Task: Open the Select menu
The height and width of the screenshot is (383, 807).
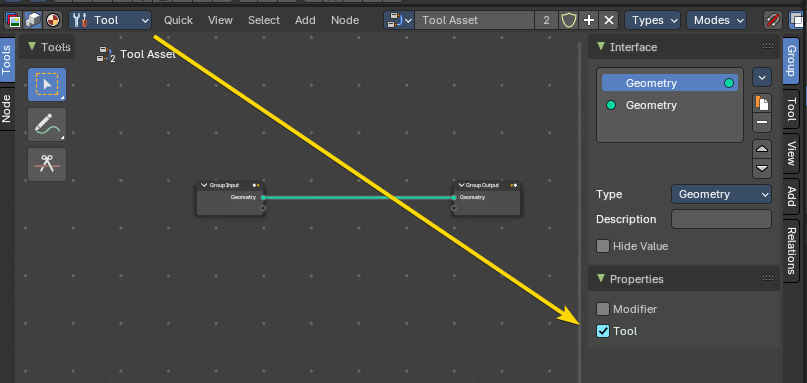Action: point(264,21)
